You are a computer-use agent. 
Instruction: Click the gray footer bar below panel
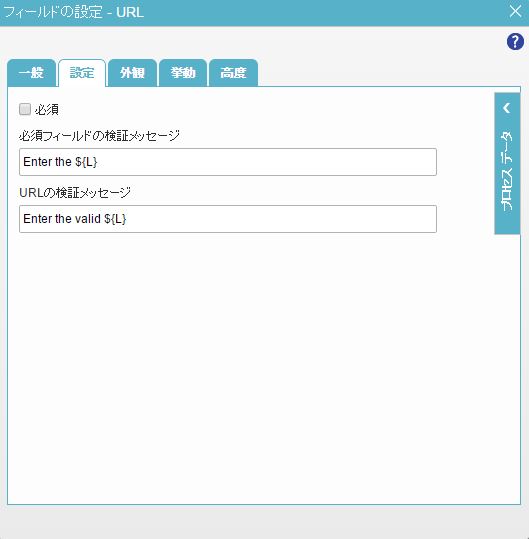(264, 522)
